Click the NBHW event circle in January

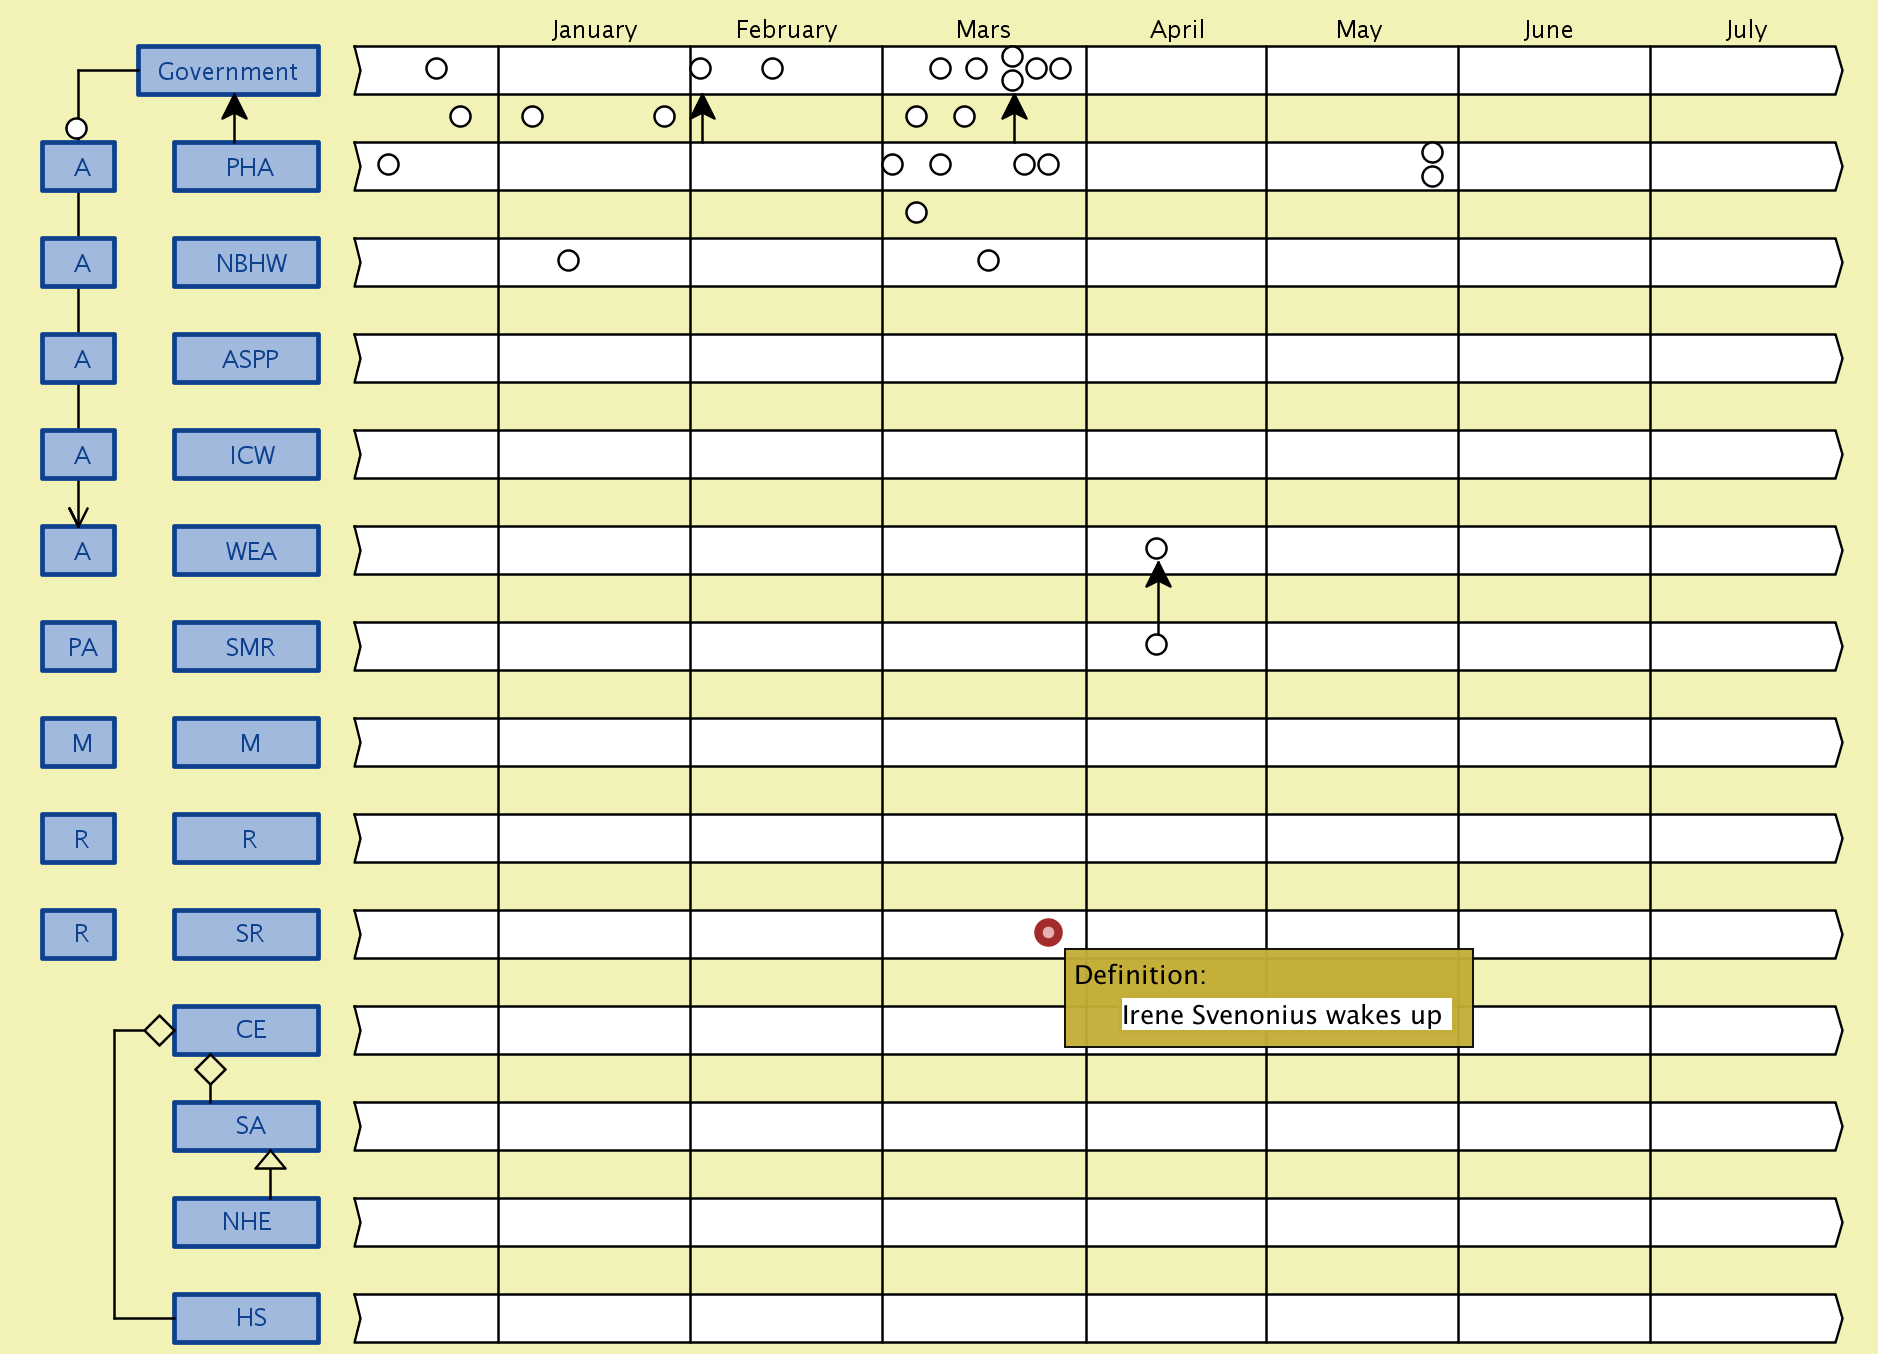568,261
